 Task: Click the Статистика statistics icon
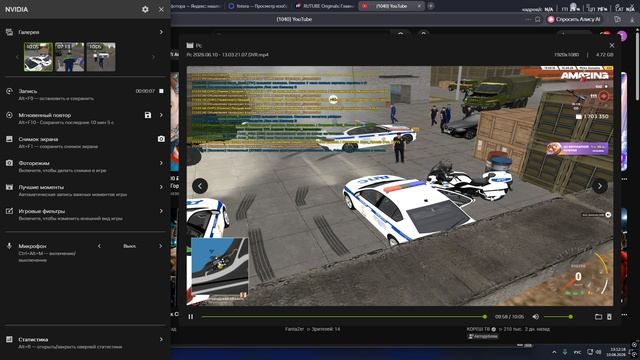9,339
